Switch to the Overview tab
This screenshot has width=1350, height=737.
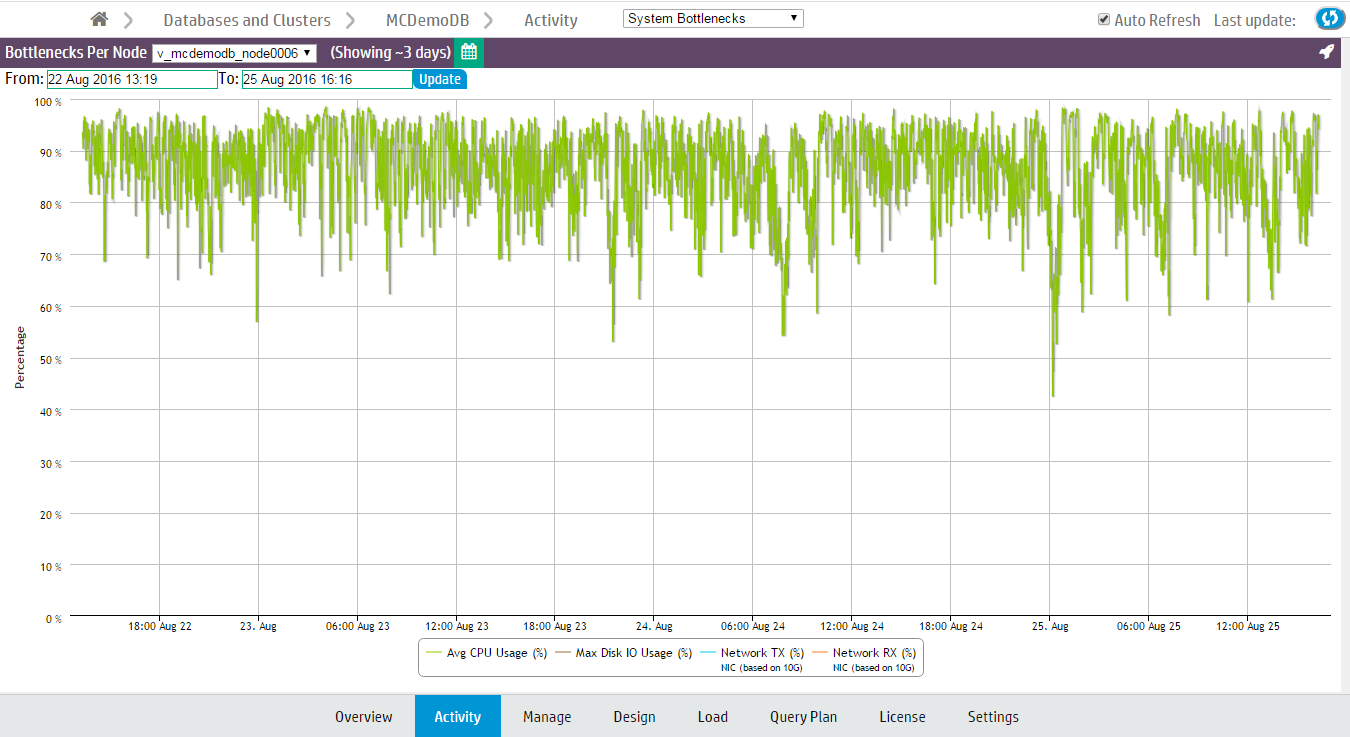coord(364,717)
